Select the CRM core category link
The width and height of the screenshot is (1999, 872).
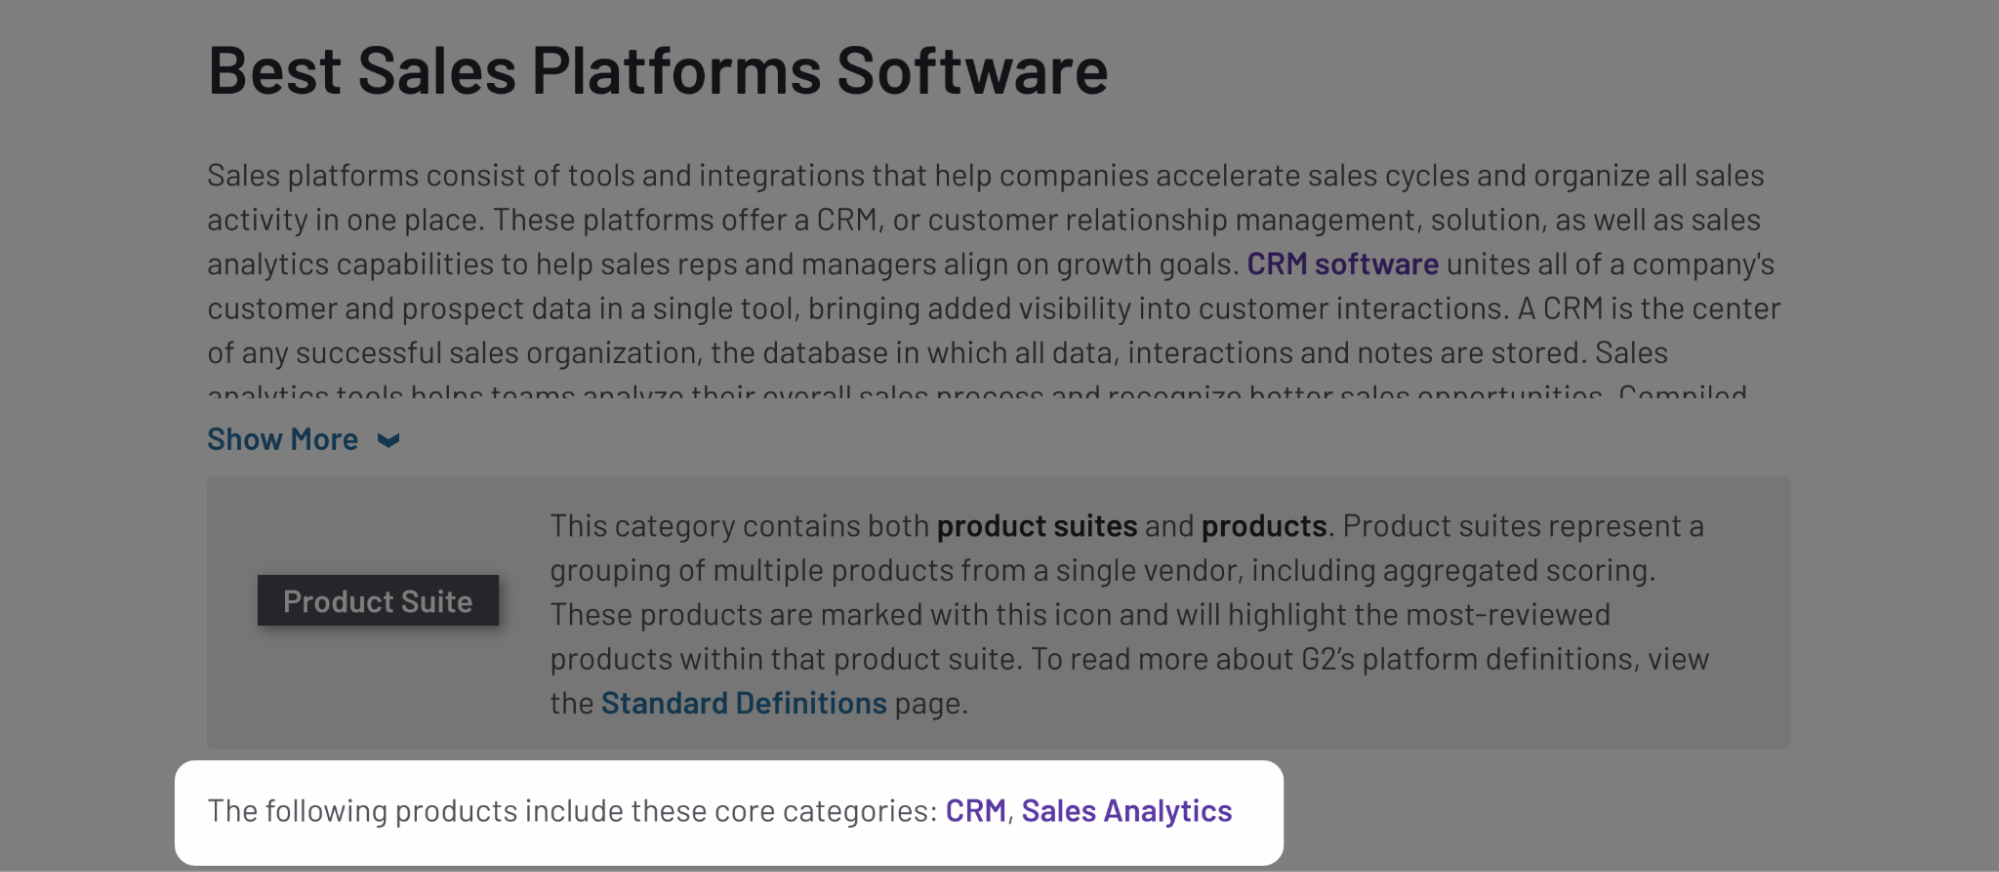(975, 811)
